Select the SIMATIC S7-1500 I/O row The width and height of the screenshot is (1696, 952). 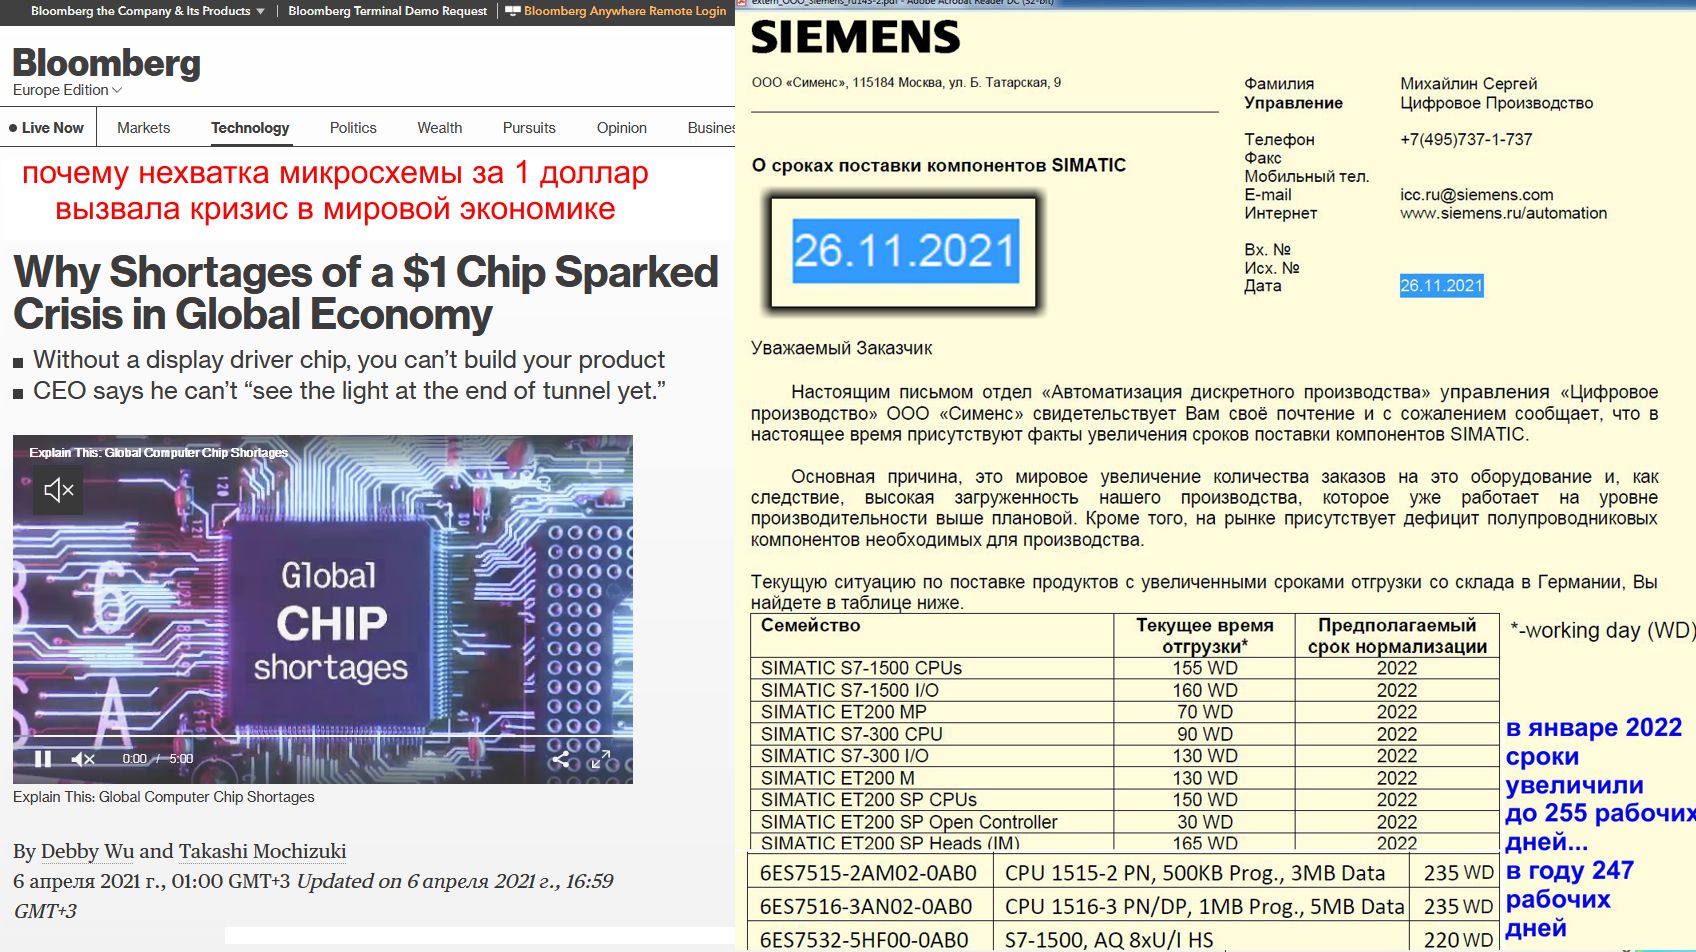[x=1125, y=690]
